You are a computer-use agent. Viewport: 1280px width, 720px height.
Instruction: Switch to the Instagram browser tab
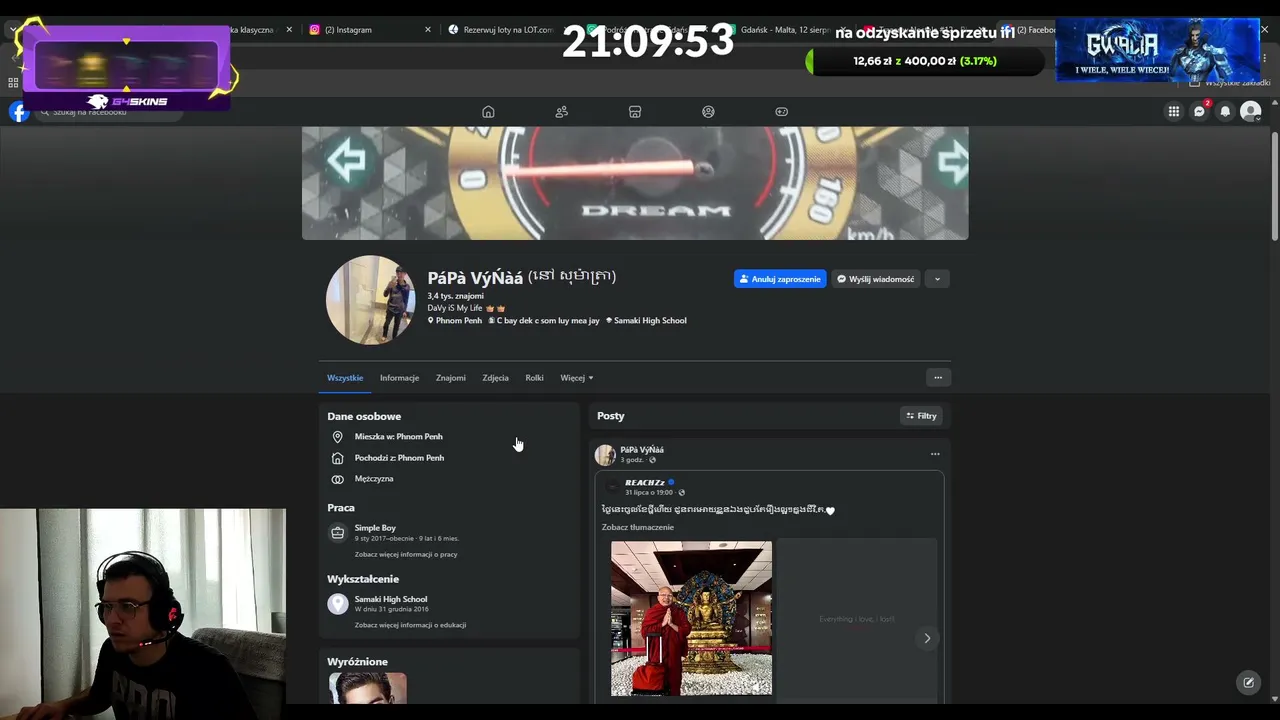pos(366,30)
